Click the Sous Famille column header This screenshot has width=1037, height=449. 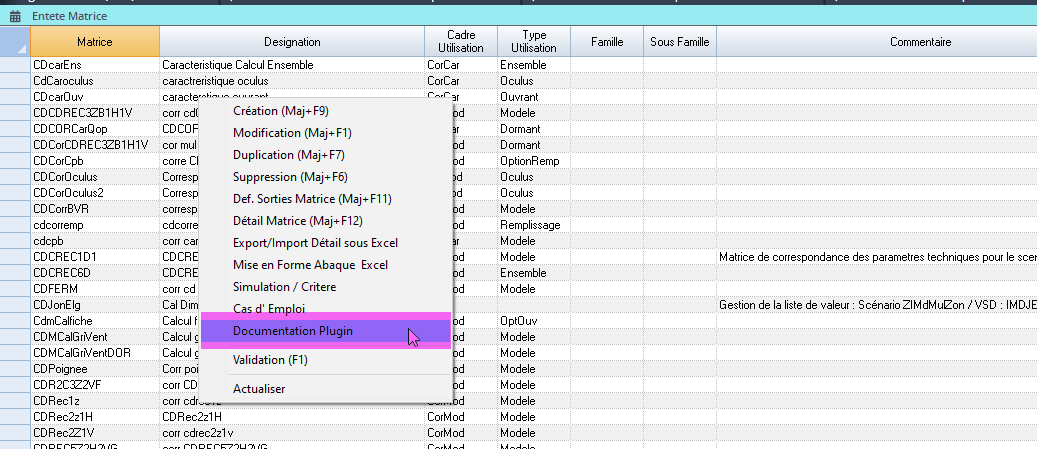click(679, 42)
